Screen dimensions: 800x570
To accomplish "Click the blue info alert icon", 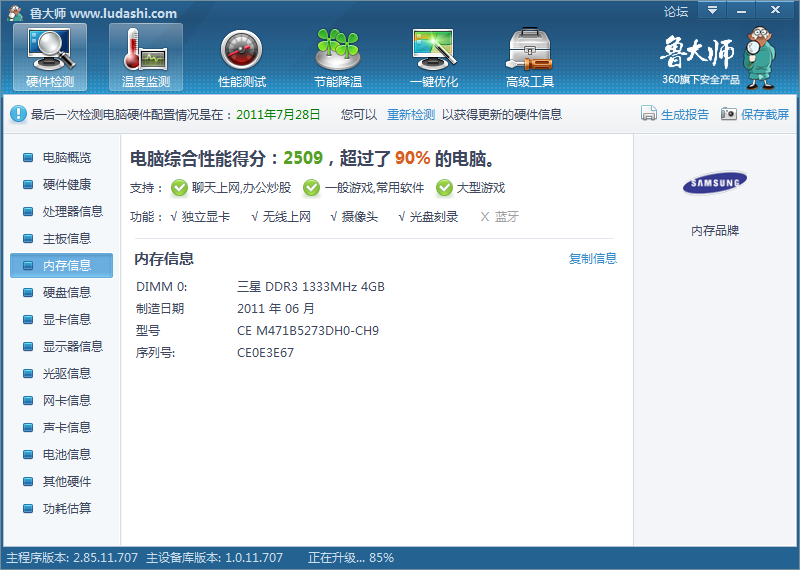I will pos(18,114).
